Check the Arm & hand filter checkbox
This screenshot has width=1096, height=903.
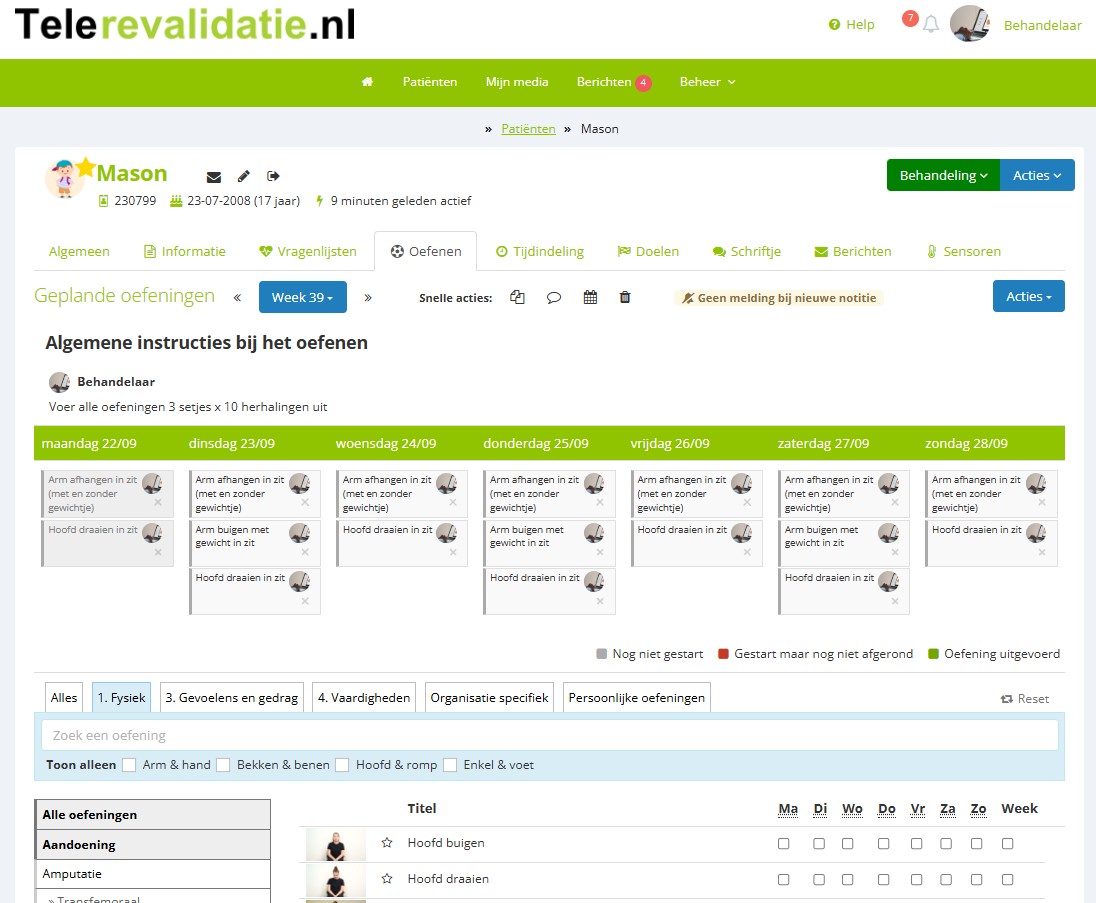(x=129, y=765)
